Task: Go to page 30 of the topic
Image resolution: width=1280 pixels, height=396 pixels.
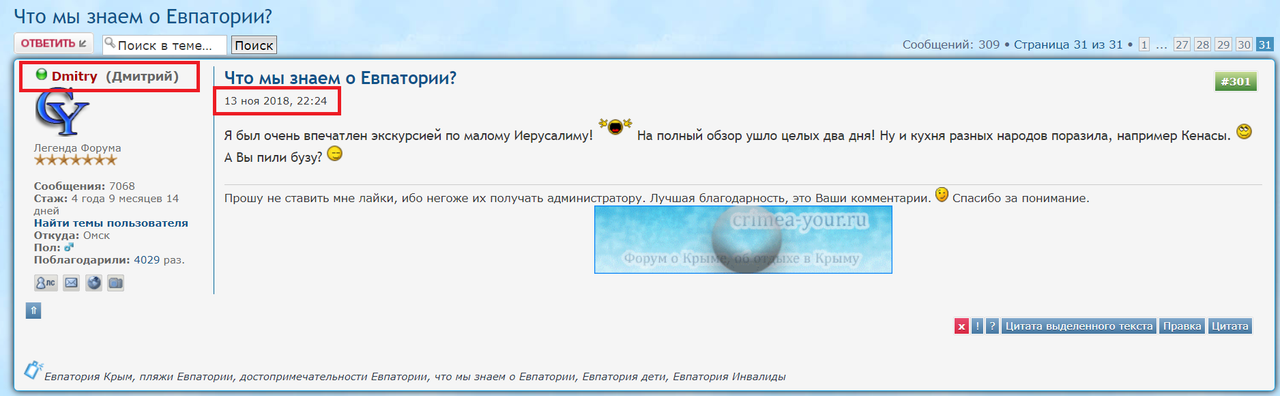Action: click(x=1244, y=45)
